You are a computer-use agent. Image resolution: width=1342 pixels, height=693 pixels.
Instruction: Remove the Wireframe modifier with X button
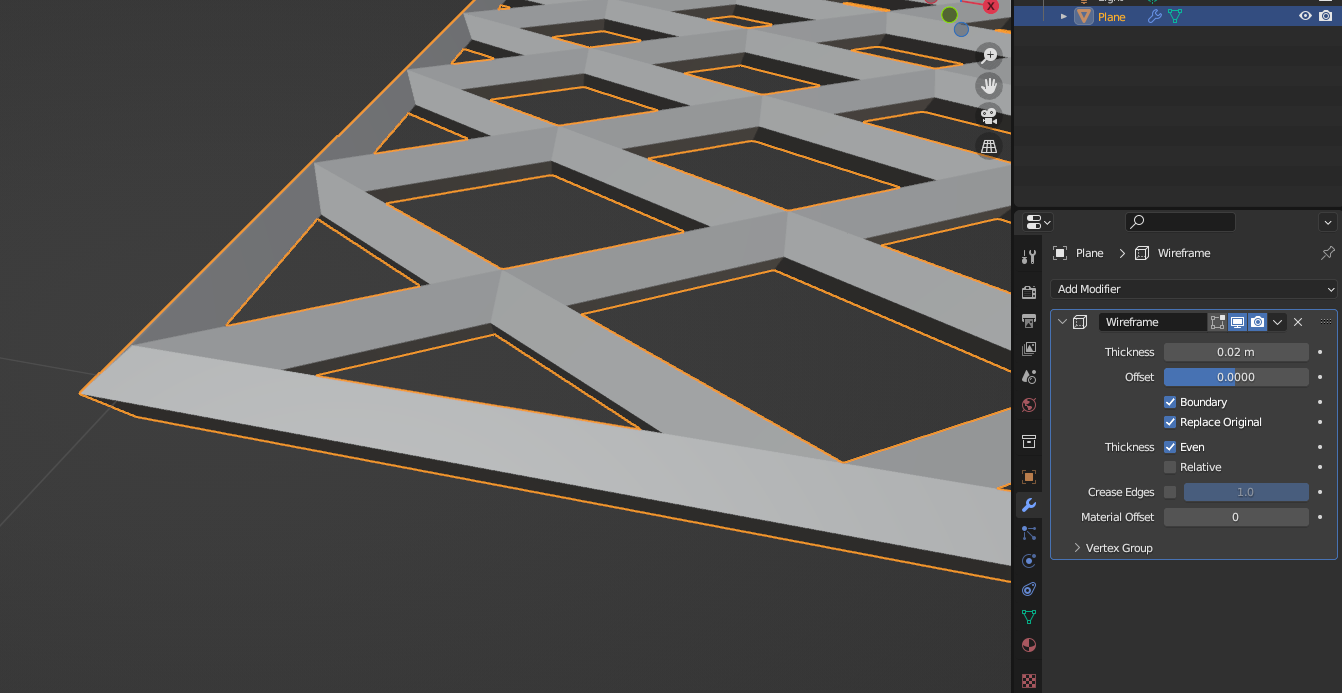[x=1298, y=322]
